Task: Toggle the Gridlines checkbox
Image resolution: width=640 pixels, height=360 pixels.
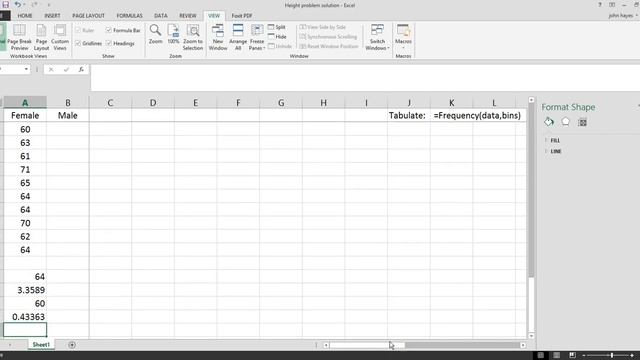Action: pos(78,43)
